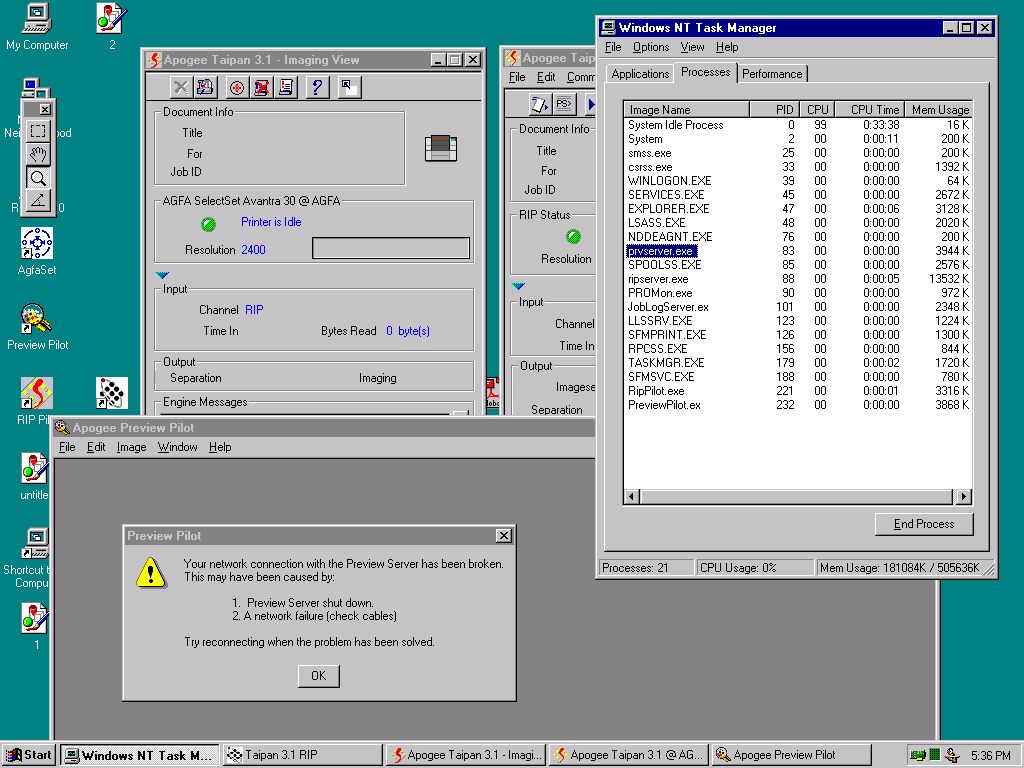Image resolution: width=1024 pixels, height=768 pixels.
Task: Open the Window menu in Apogee Preview Pilot
Action: pyautogui.click(x=178, y=447)
